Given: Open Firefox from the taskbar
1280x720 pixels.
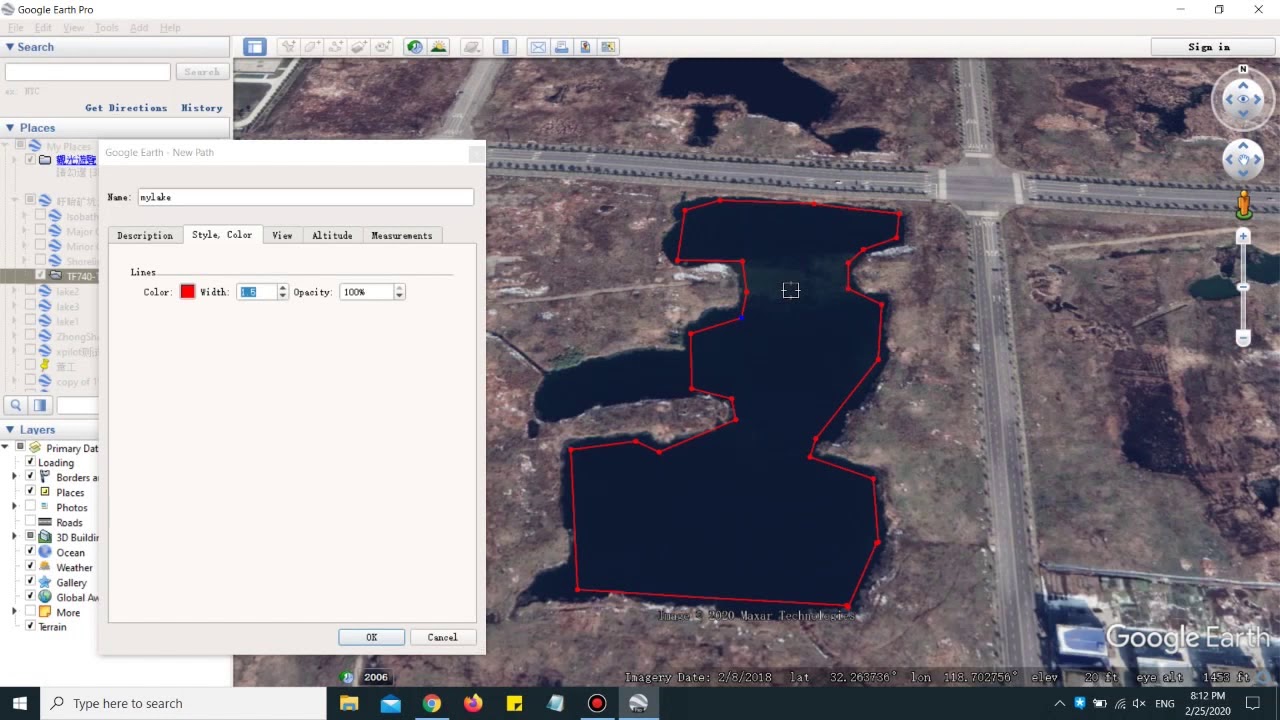Looking at the screenshot, I should tap(473, 703).
